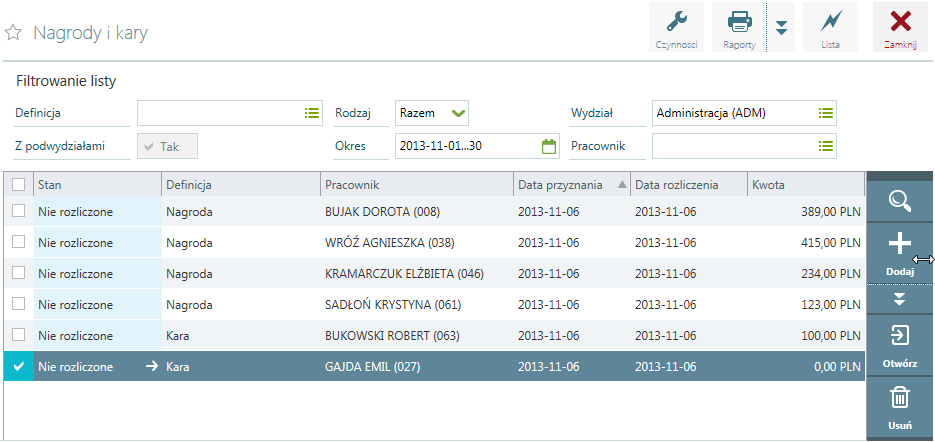This screenshot has height=442, width=935.
Task: Select the KRAMARCZUK ELŻBIETA (046) cell
Action: [x=417, y=274]
